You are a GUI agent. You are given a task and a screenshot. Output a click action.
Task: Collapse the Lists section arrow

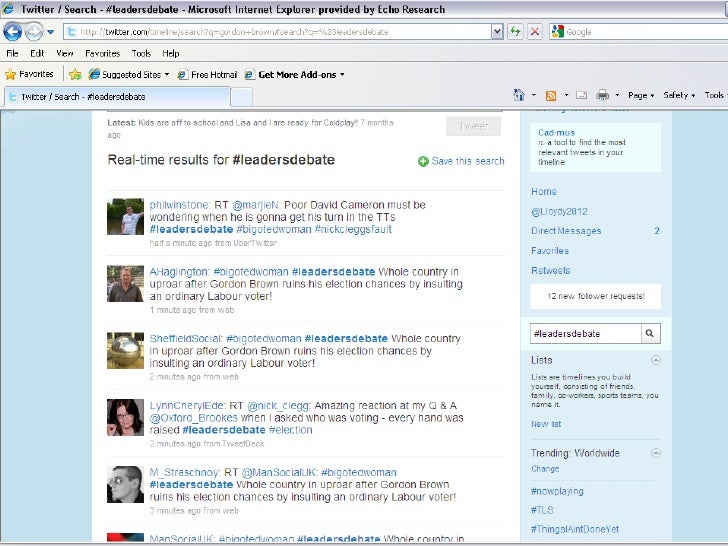click(656, 360)
